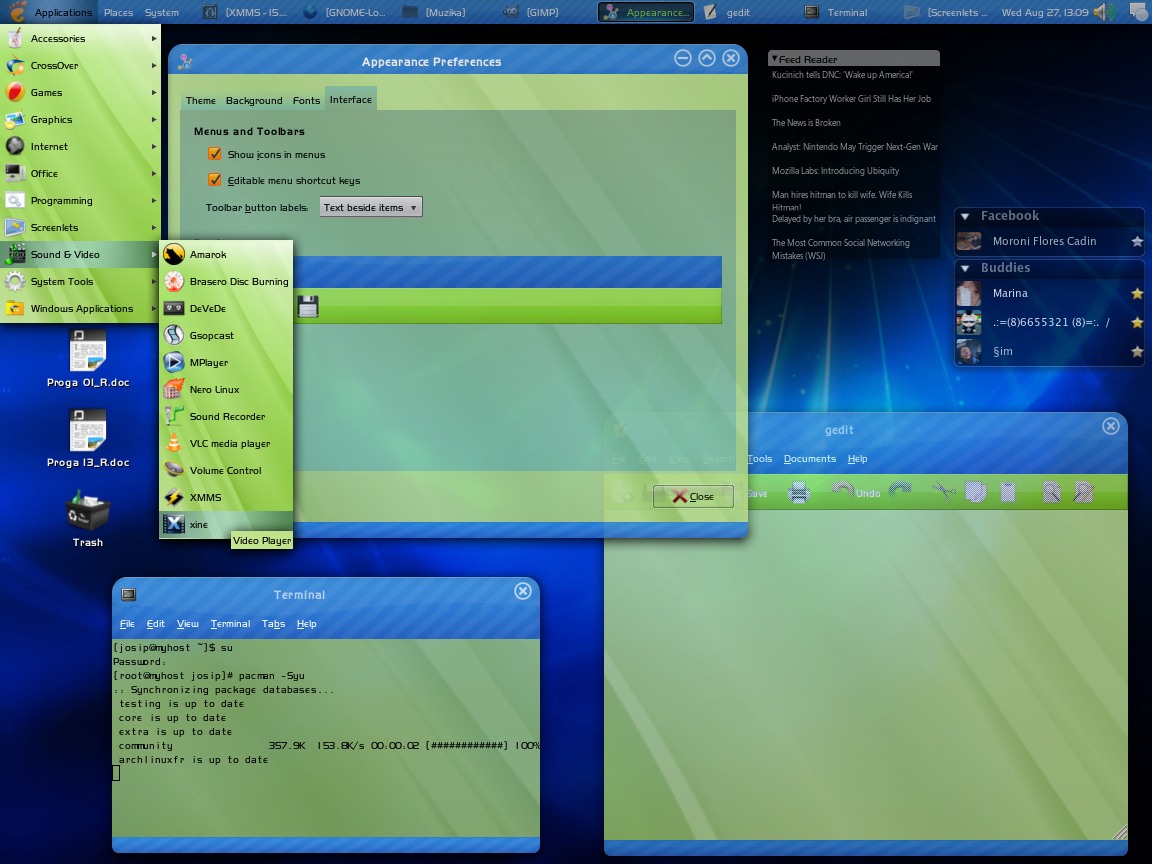The image size is (1152, 864).
Task: Uncheck Editable menu shortcut keys
Action: point(215,179)
